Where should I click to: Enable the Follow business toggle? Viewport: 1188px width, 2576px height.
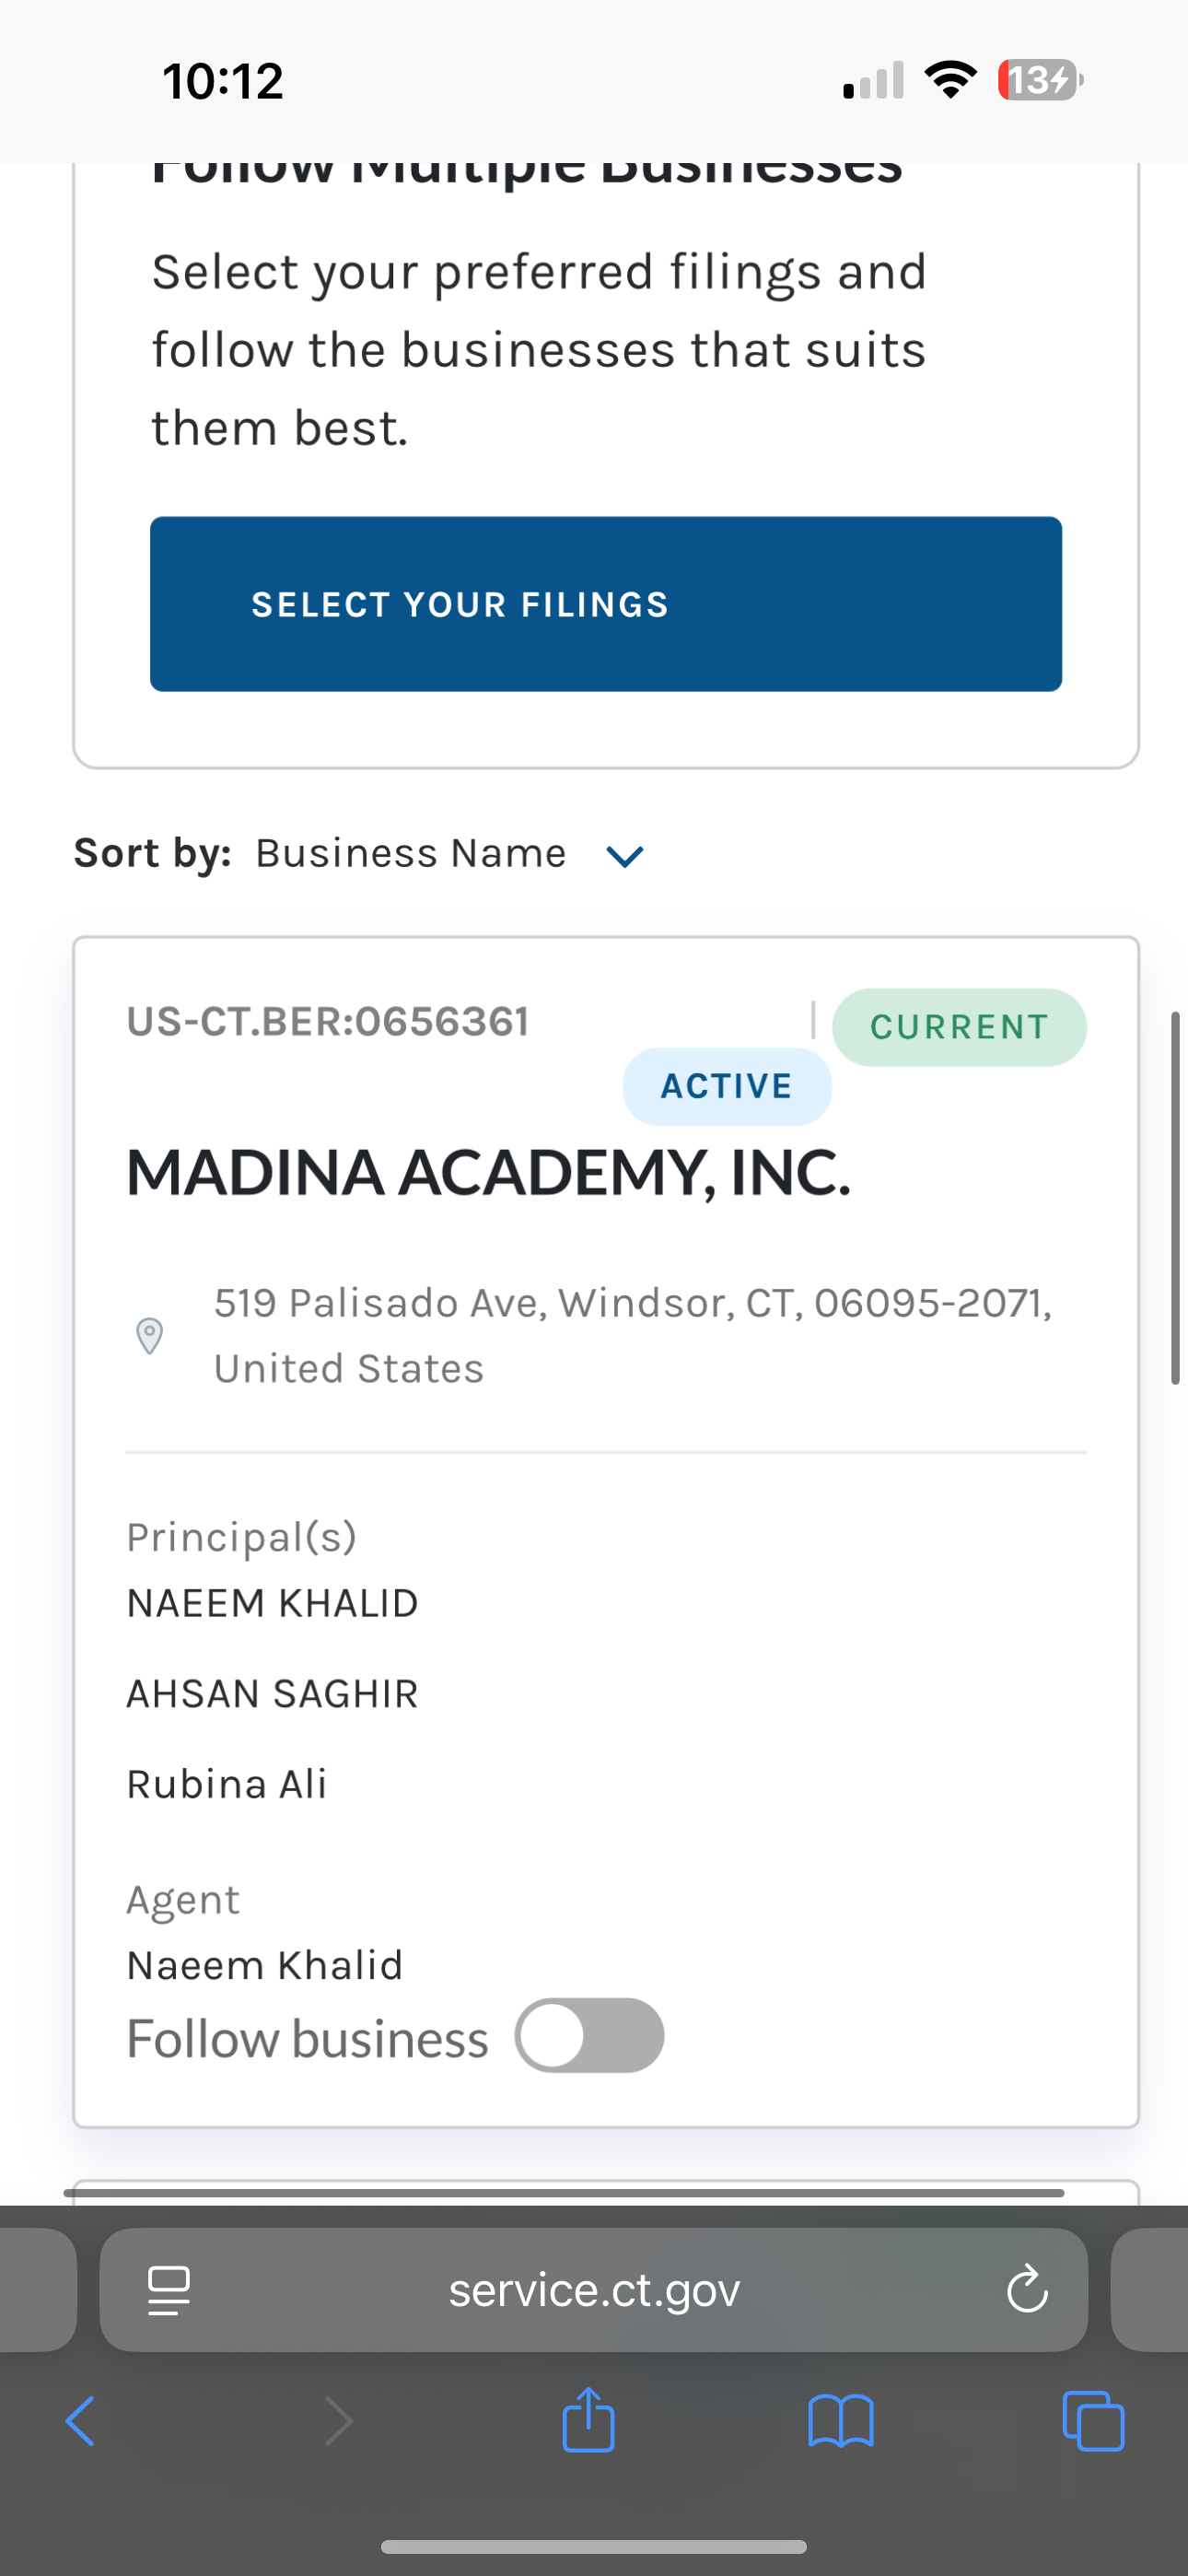point(589,2035)
